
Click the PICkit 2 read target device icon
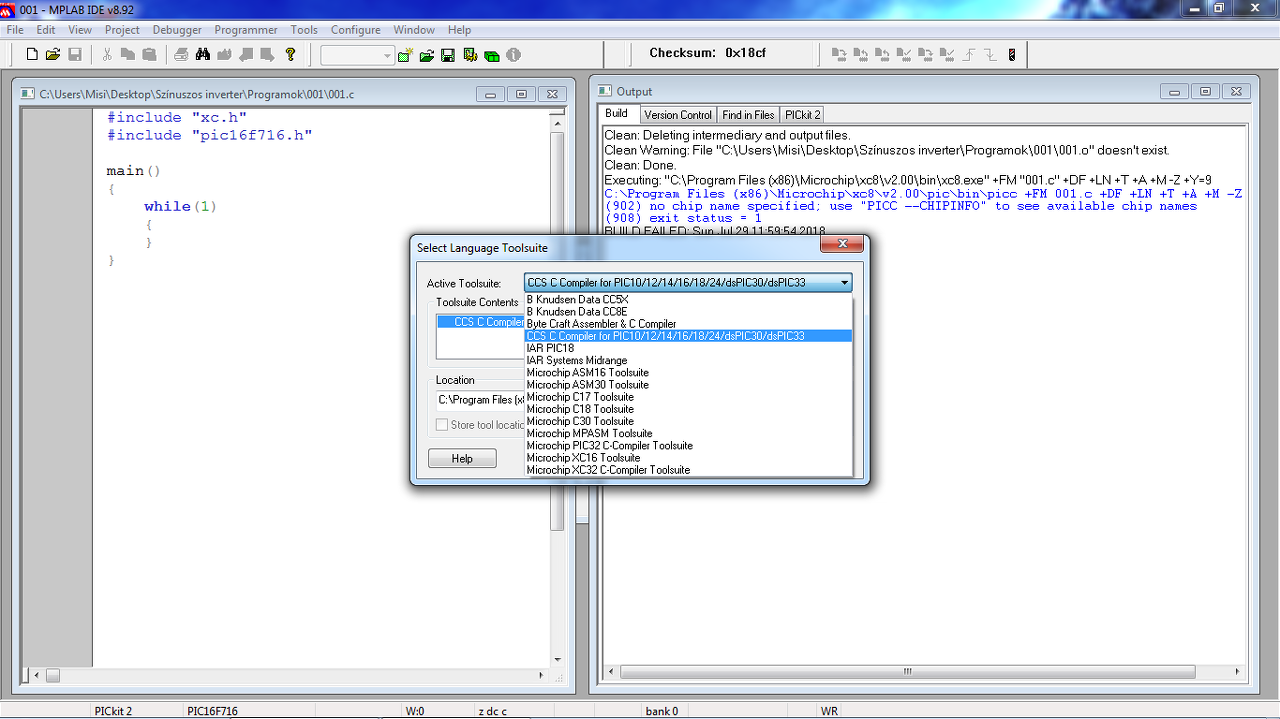860,55
